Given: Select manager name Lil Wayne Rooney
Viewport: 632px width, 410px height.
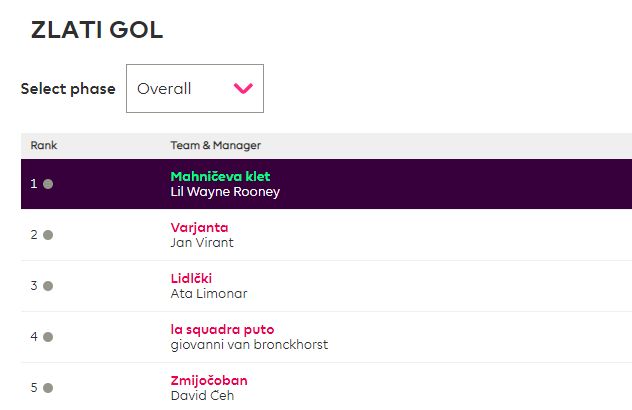Looking at the screenshot, I should point(225,192).
